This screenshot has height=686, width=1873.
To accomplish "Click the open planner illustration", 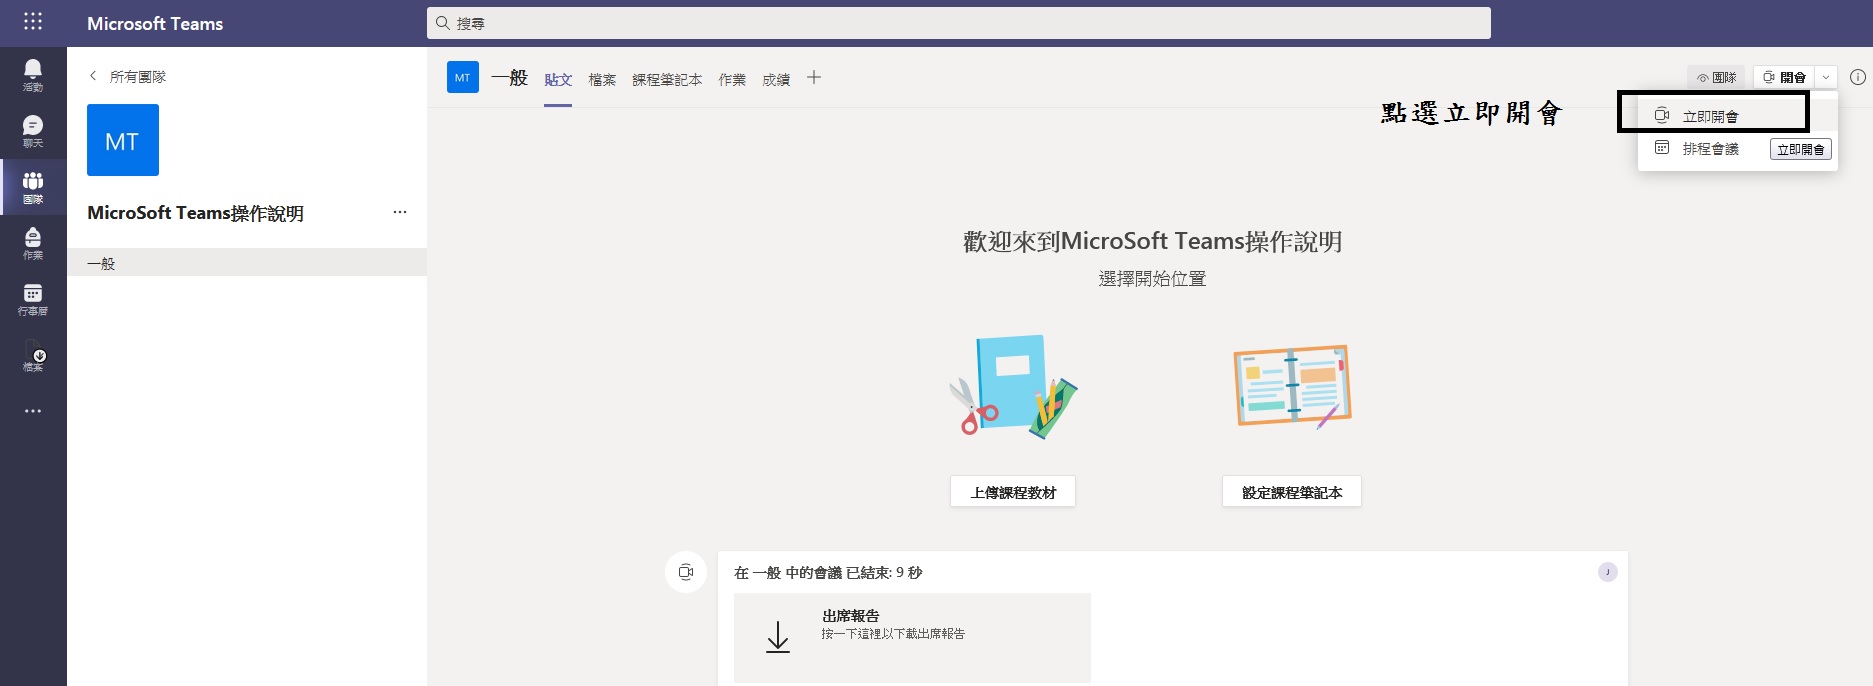I will (1292, 387).
